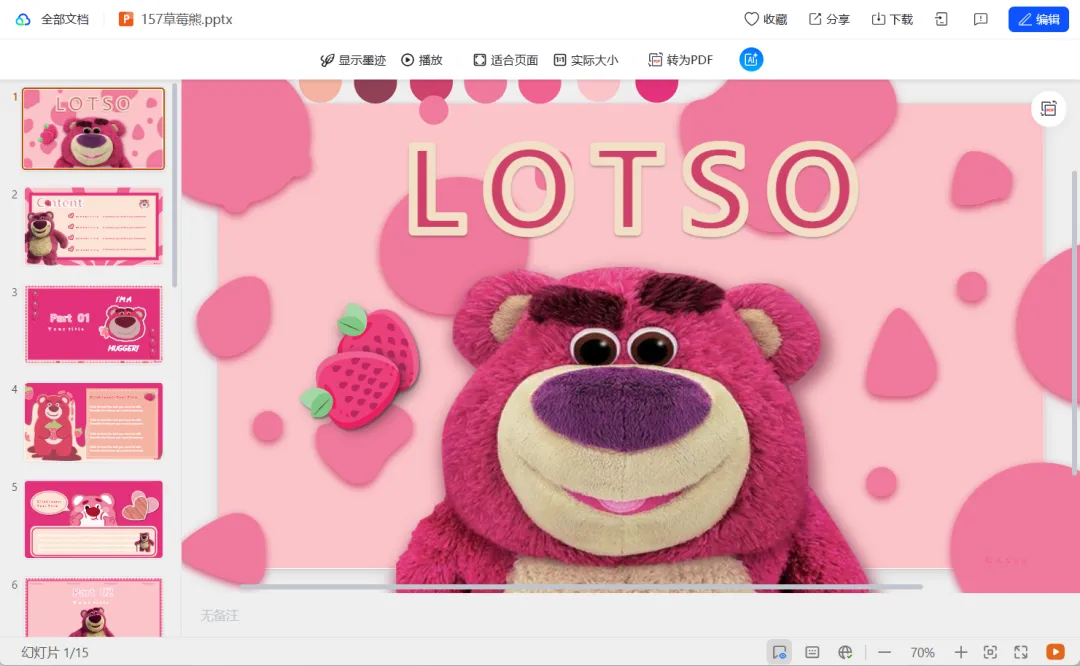The height and width of the screenshot is (666, 1080).
Task: Select slide 2 Content thumbnail
Action: tap(94, 226)
